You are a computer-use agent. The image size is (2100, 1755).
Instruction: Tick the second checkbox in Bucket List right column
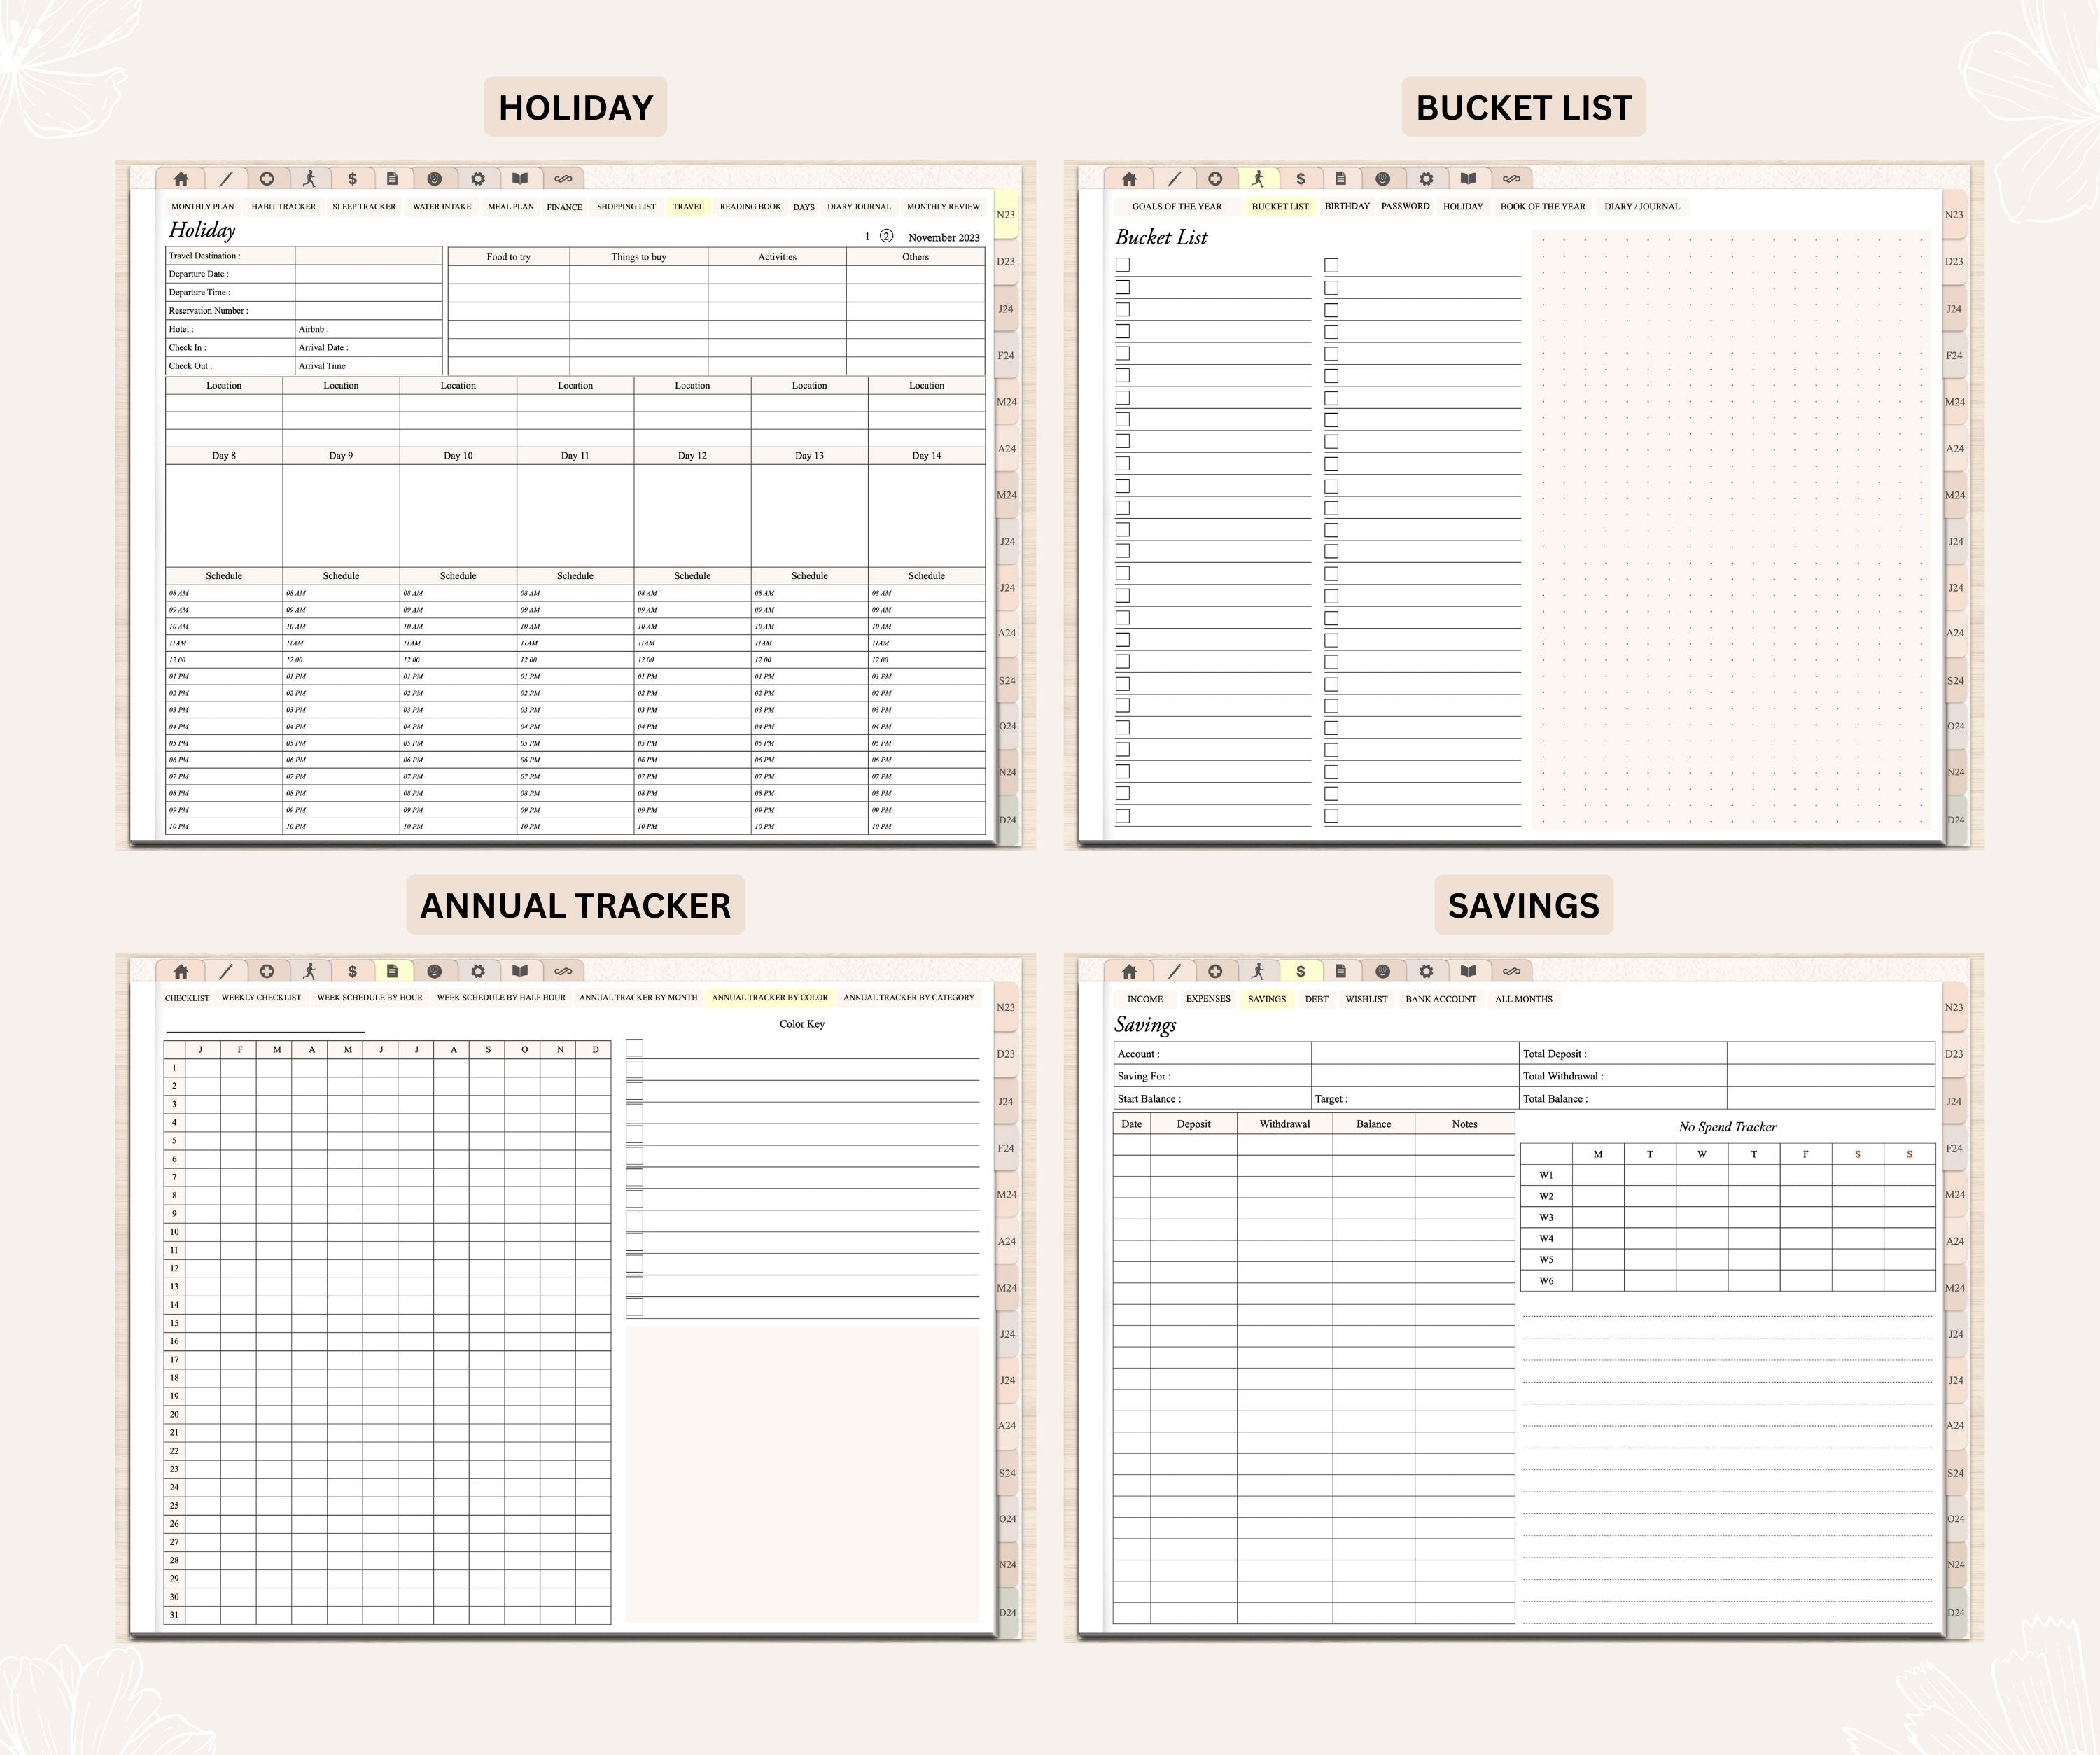(1331, 287)
